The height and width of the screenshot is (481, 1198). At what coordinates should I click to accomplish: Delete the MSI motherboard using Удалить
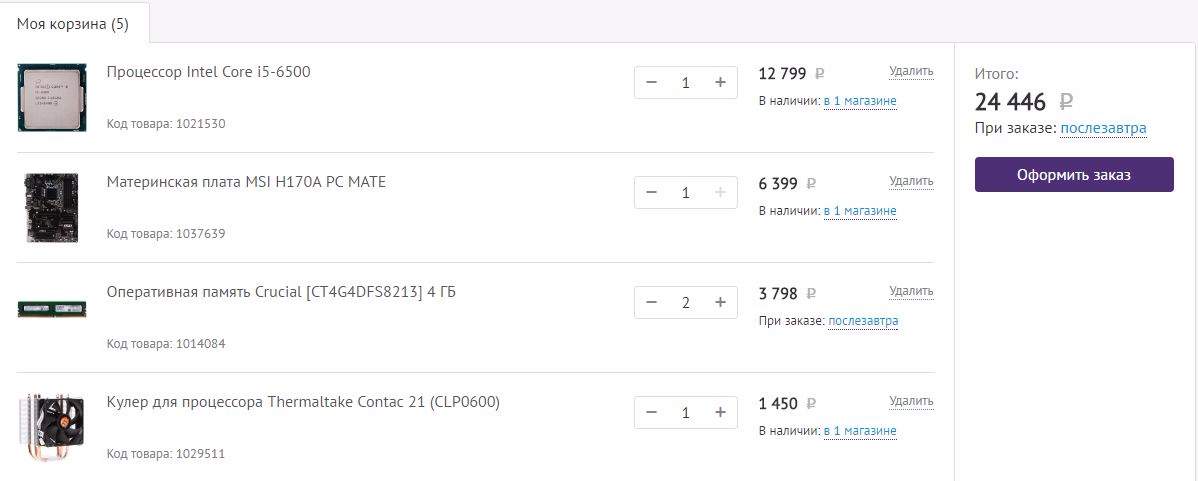tap(911, 181)
